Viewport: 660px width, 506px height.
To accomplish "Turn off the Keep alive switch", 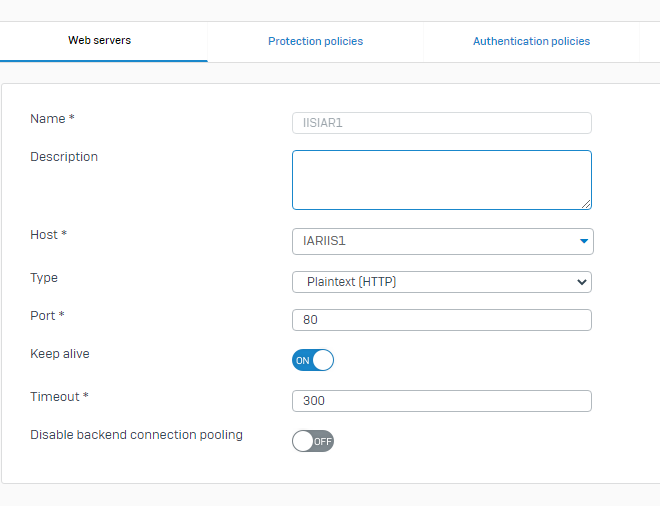I will pos(313,360).
